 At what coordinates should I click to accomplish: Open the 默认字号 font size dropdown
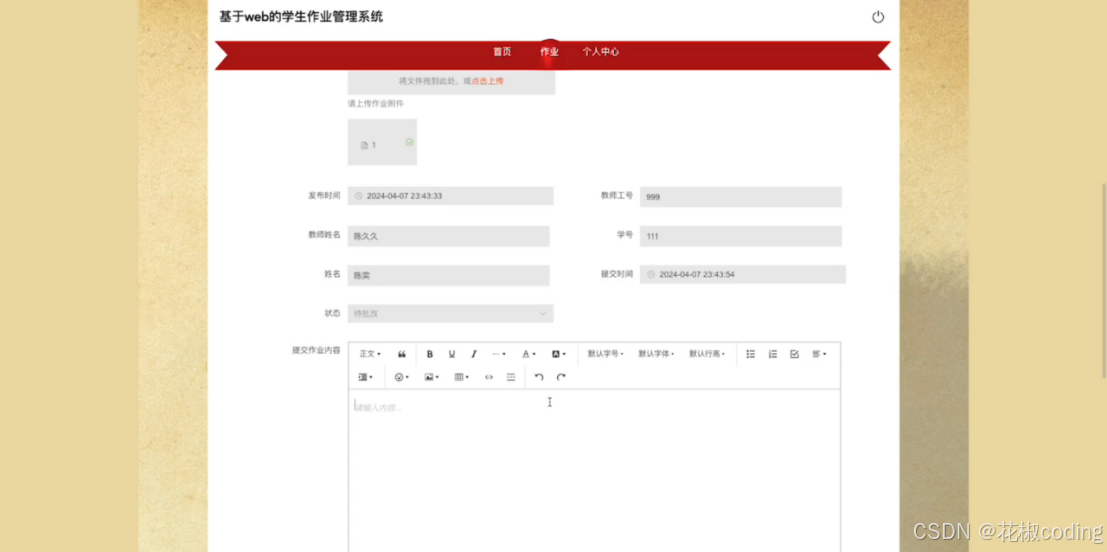tap(605, 354)
